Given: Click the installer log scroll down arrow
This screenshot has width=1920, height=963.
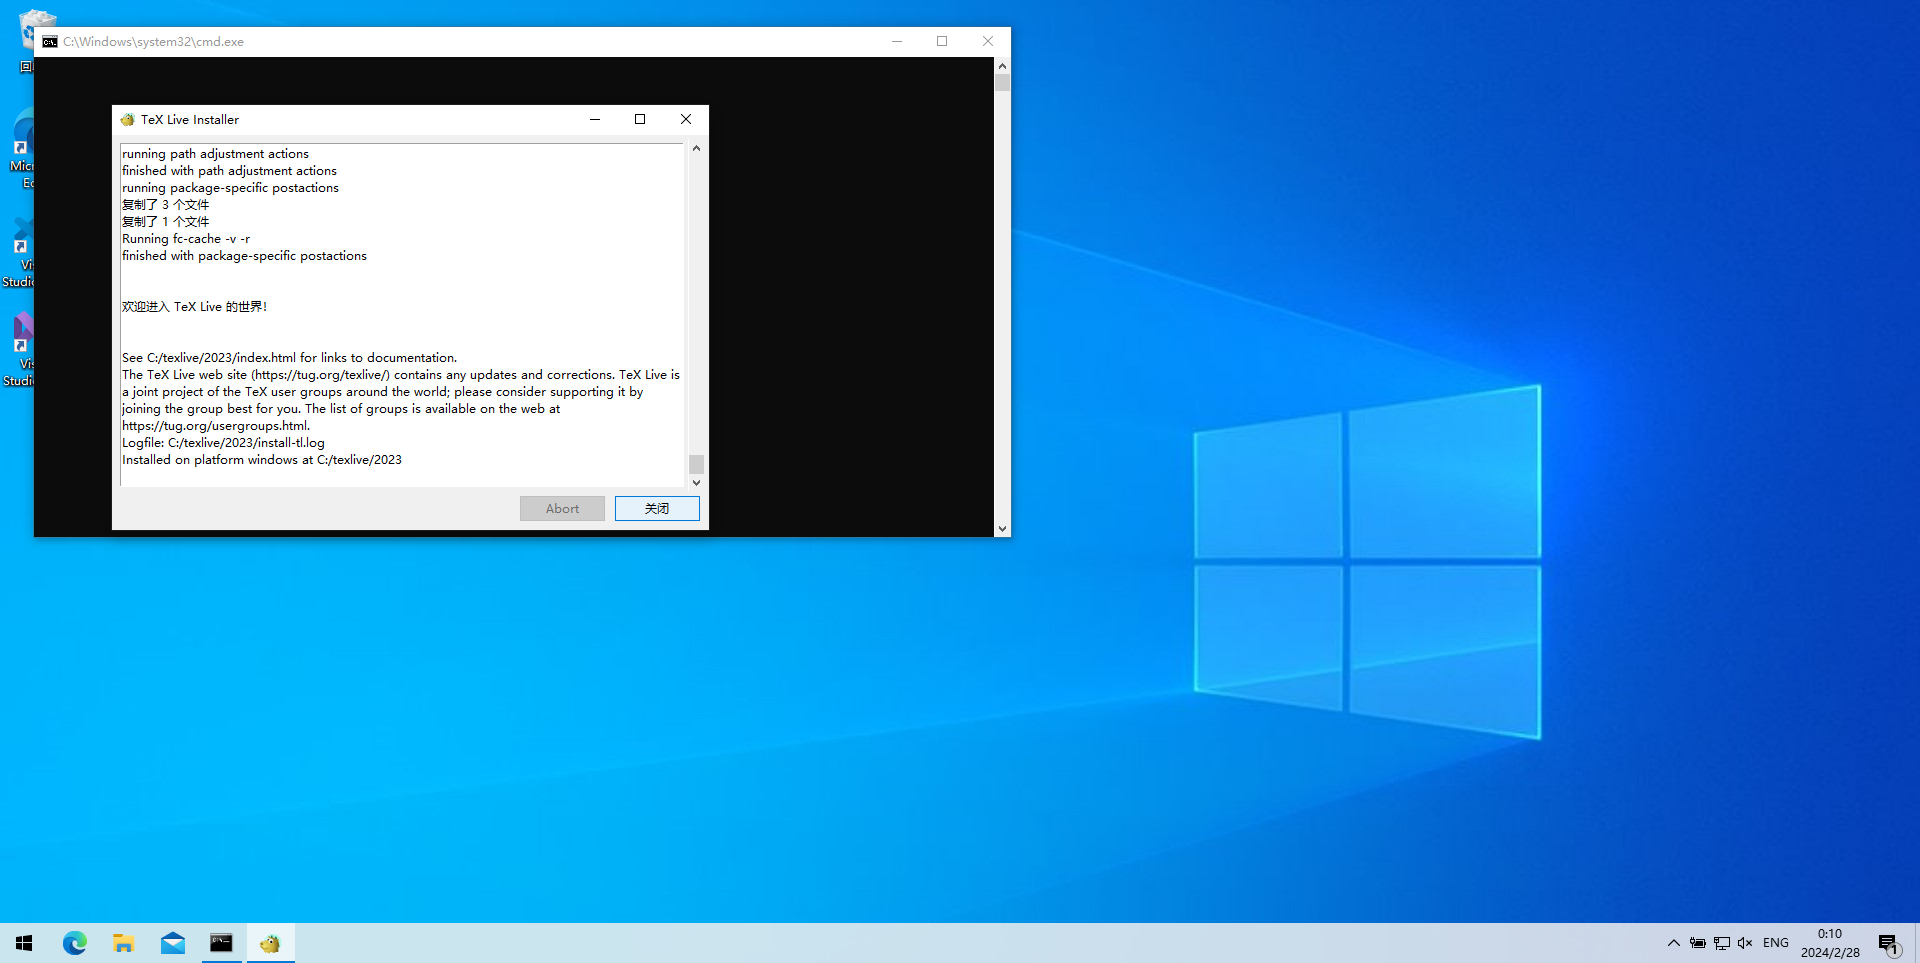Looking at the screenshot, I should (696, 482).
